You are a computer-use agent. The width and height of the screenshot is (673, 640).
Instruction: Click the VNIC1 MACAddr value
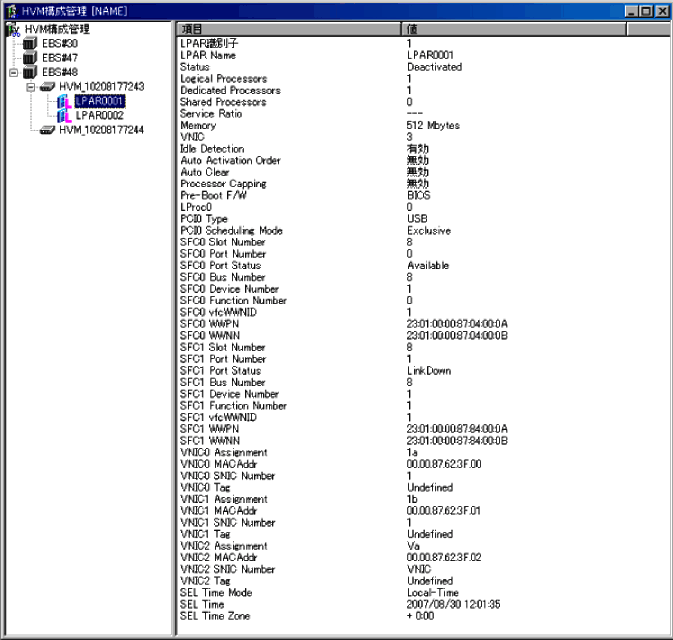pyautogui.click(x=443, y=511)
